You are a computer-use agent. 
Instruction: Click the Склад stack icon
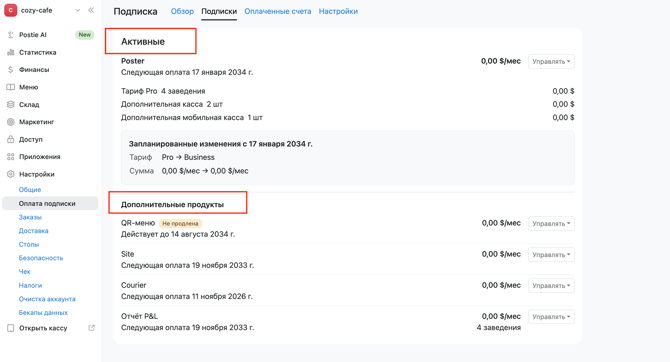coord(11,104)
